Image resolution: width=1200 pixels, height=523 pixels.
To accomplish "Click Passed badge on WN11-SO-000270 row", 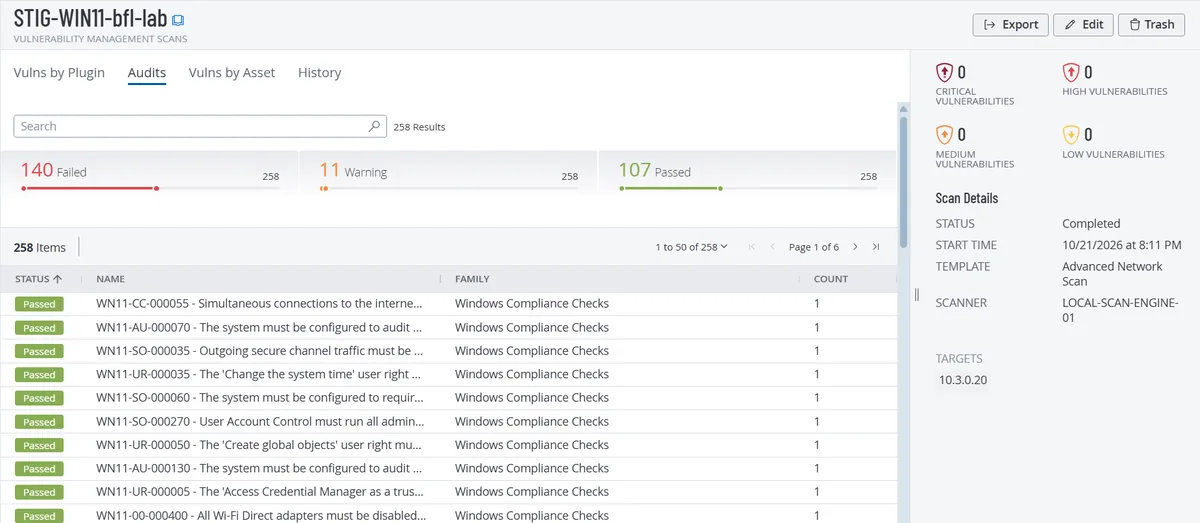I will [39, 421].
